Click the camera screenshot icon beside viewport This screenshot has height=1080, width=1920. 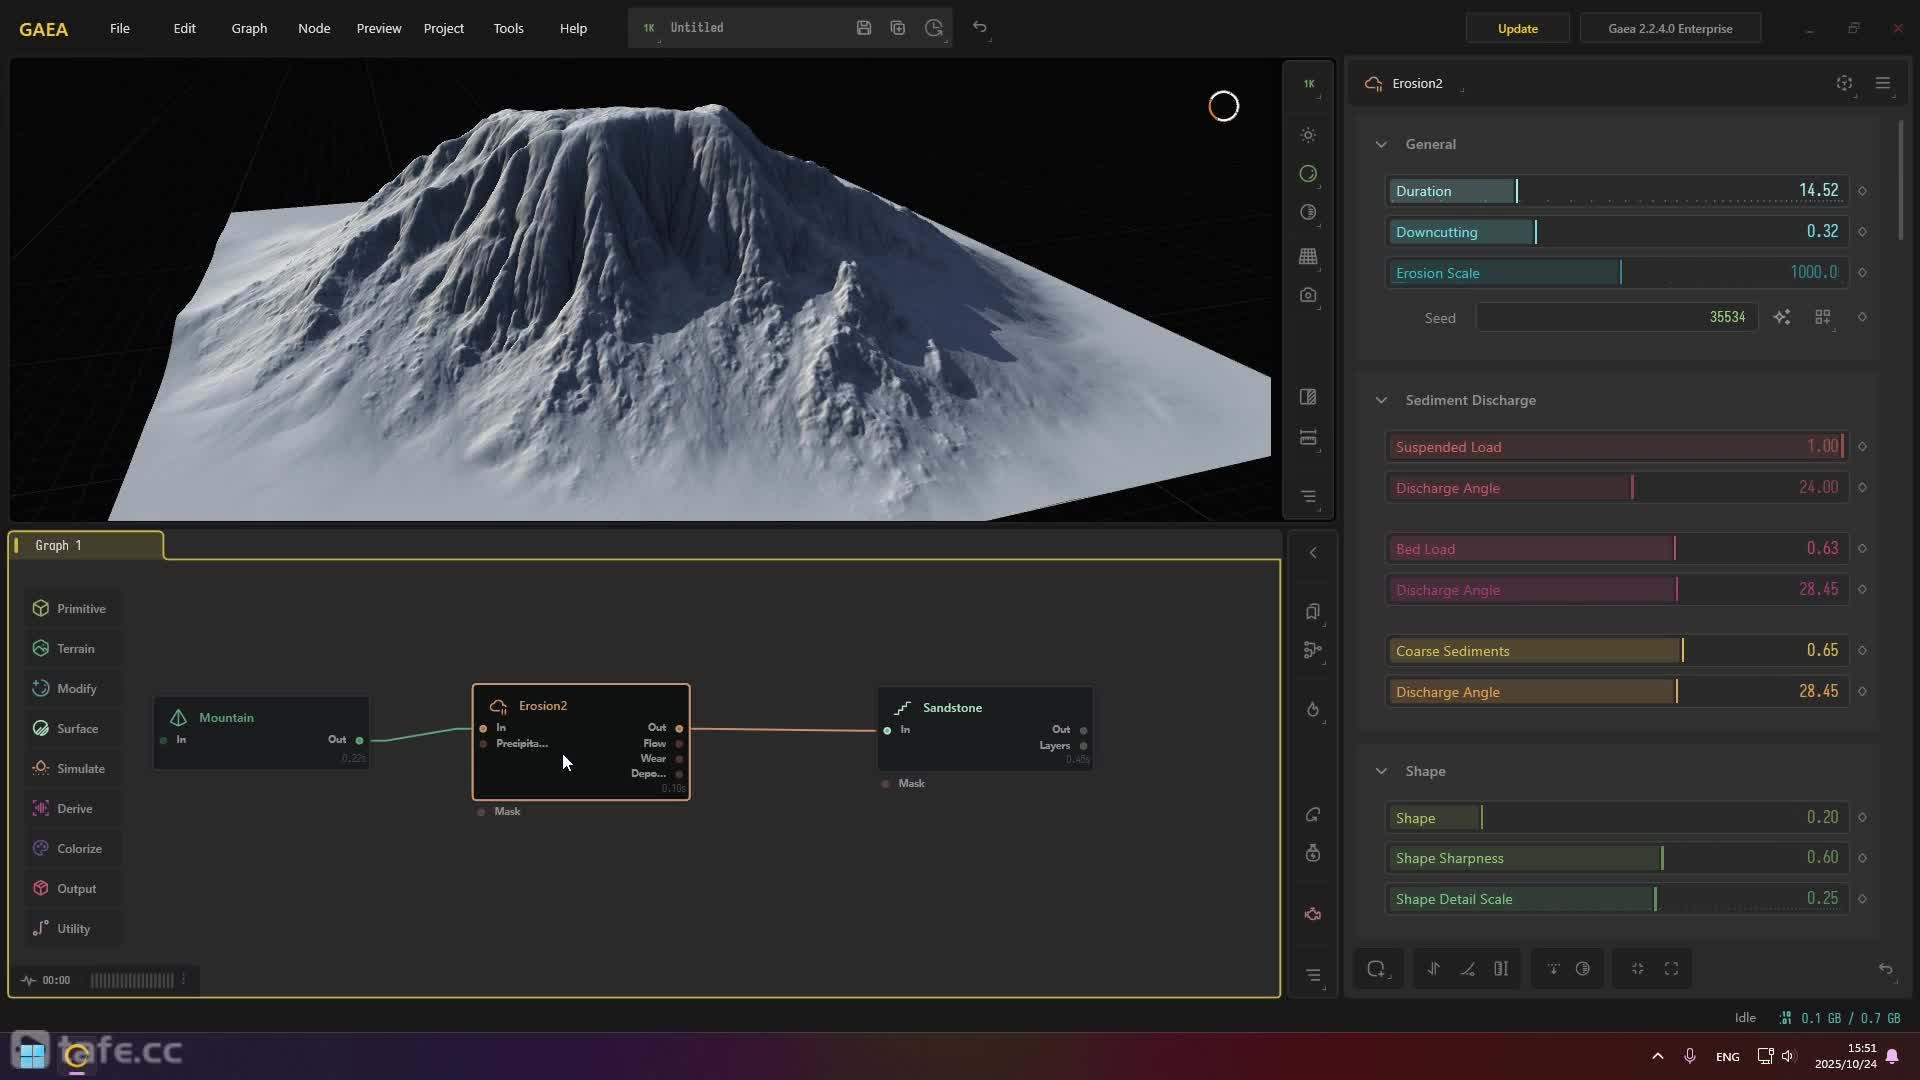1308,296
